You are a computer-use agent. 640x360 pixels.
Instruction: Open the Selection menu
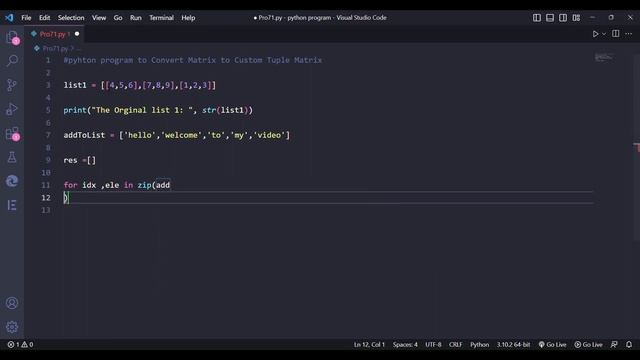pyautogui.click(x=71, y=18)
